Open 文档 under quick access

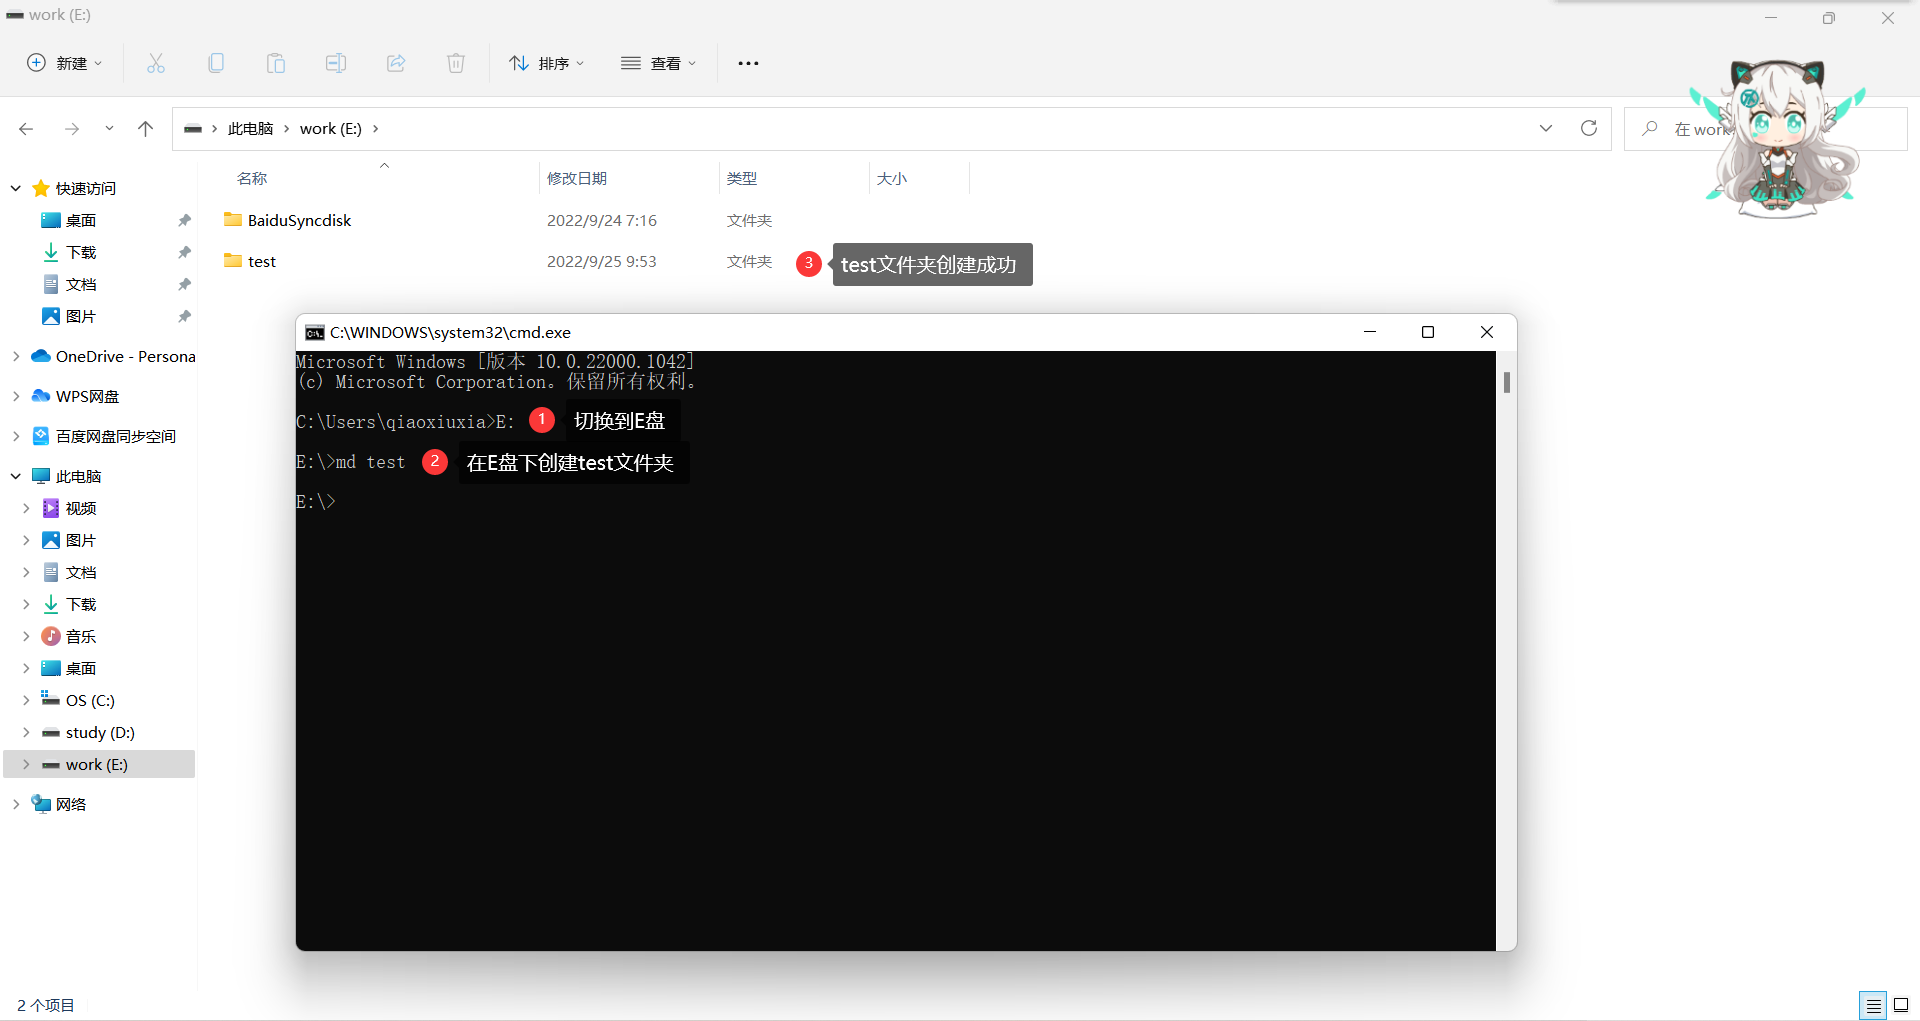pyautogui.click(x=69, y=284)
